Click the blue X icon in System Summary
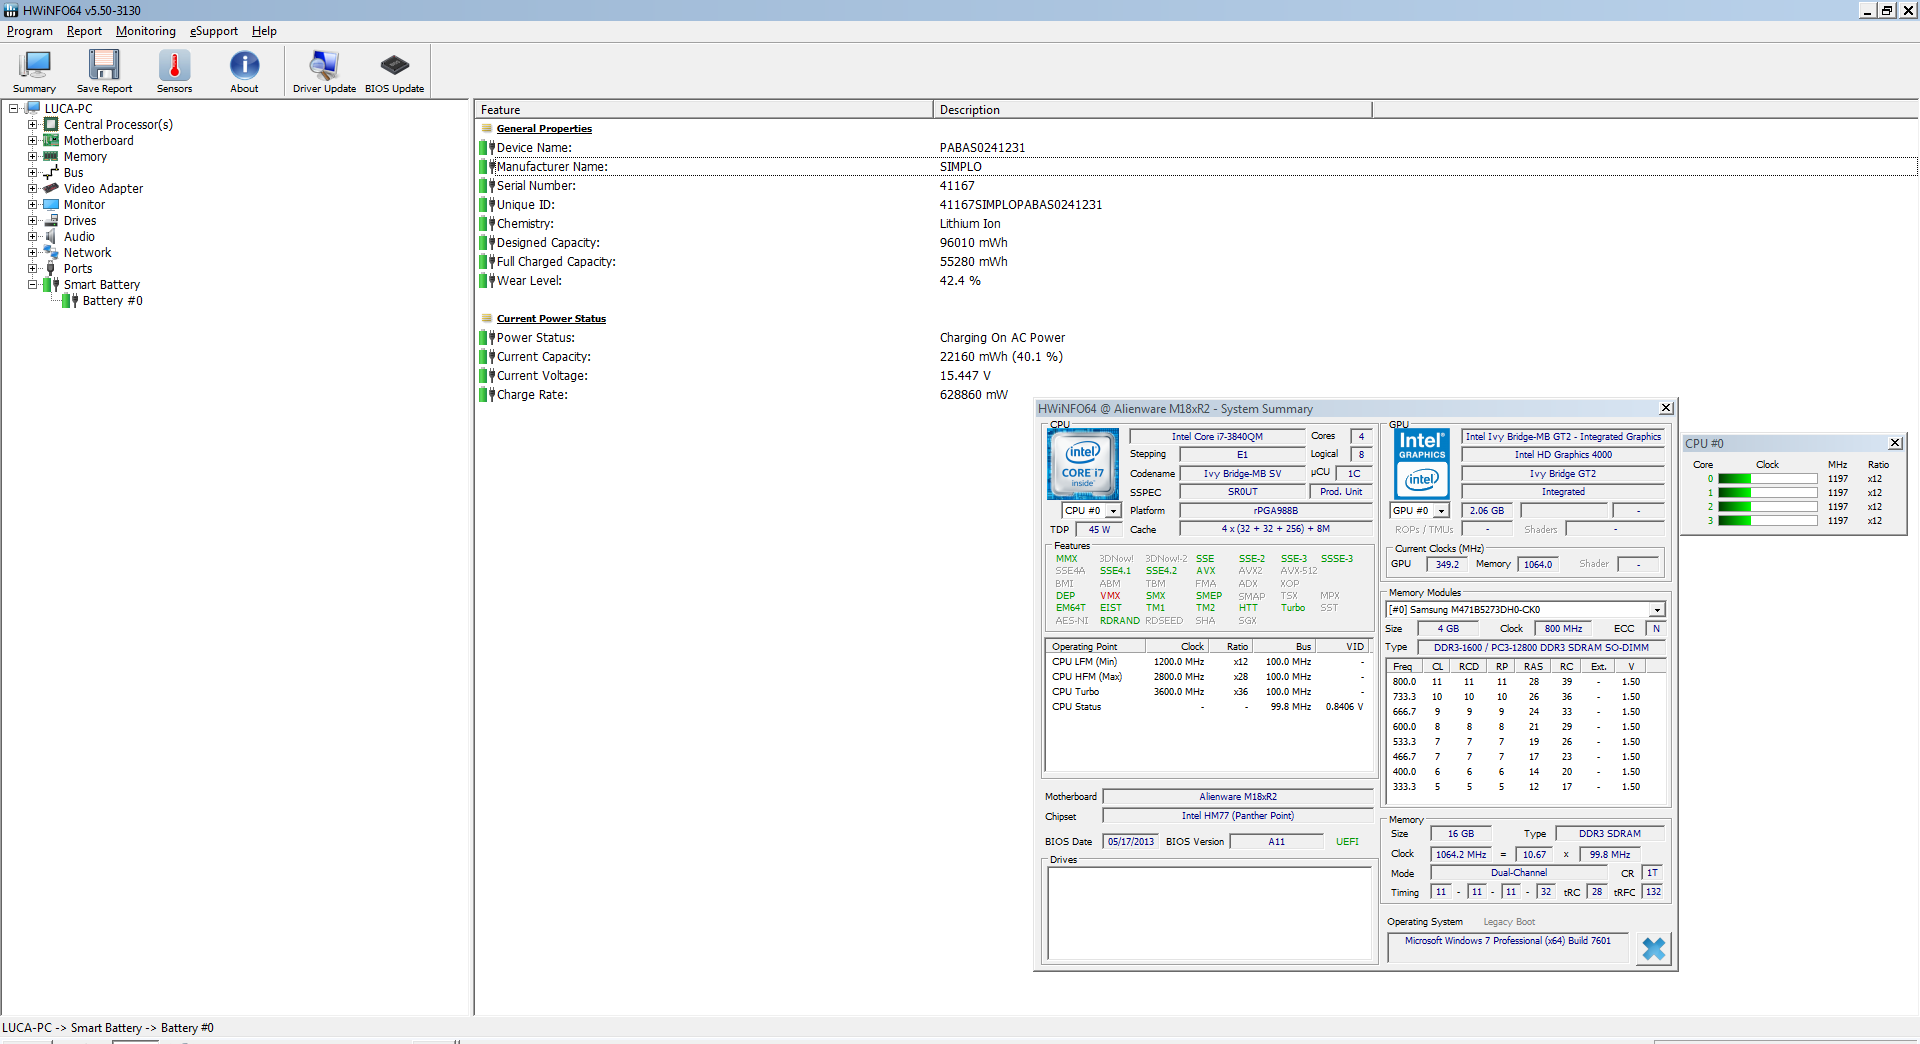Viewport: 1920px width, 1044px height. click(1654, 948)
